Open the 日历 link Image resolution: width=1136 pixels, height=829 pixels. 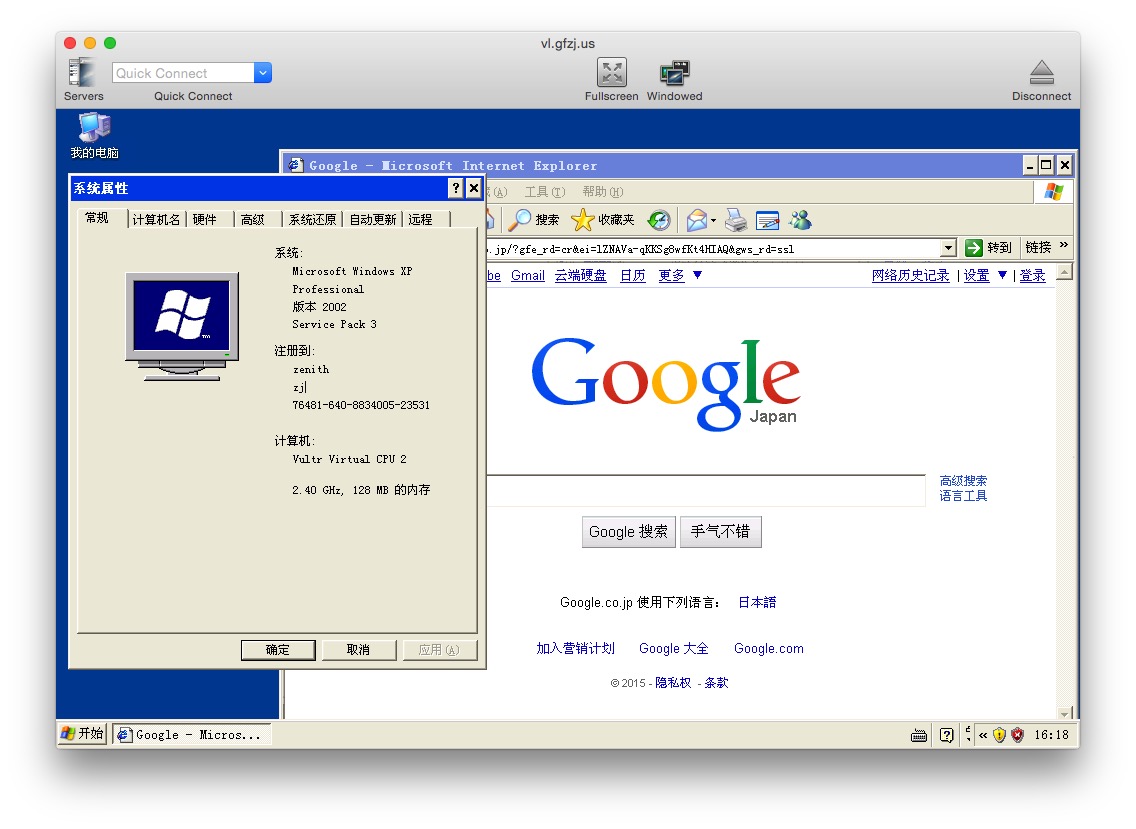pos(632,275)
